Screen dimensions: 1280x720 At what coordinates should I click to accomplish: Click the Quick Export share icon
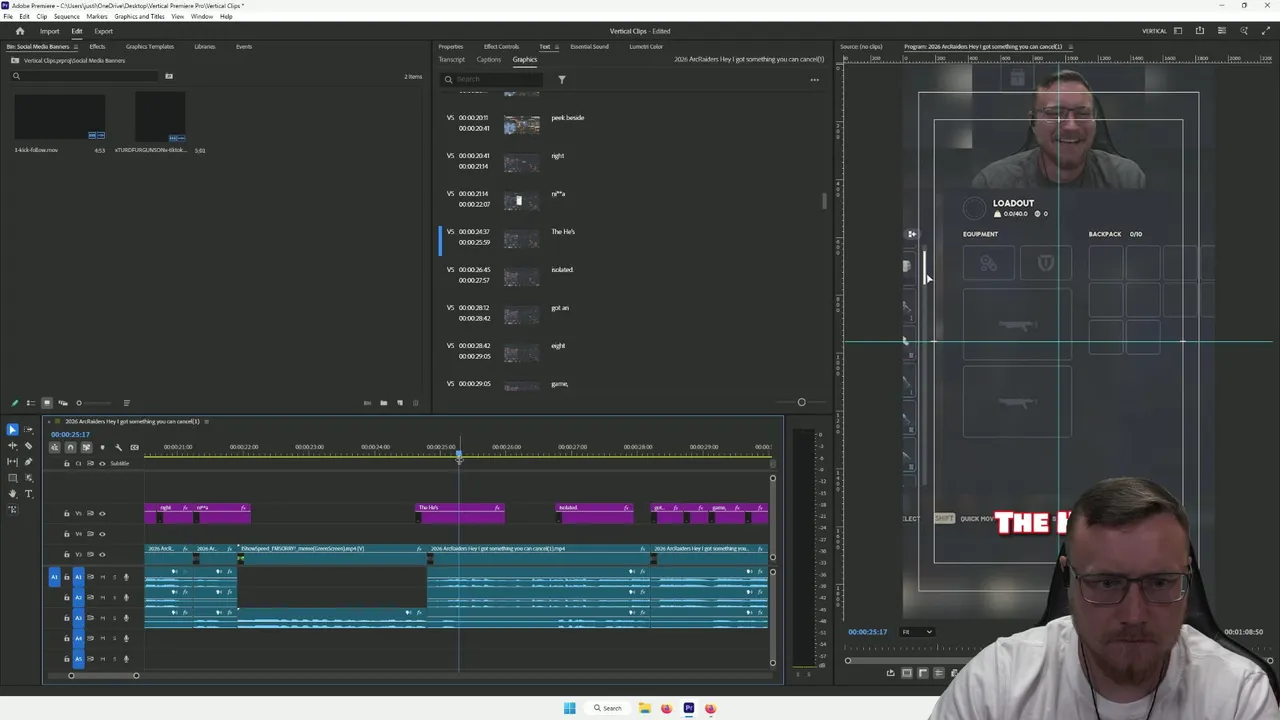(x=1200, y=31)
